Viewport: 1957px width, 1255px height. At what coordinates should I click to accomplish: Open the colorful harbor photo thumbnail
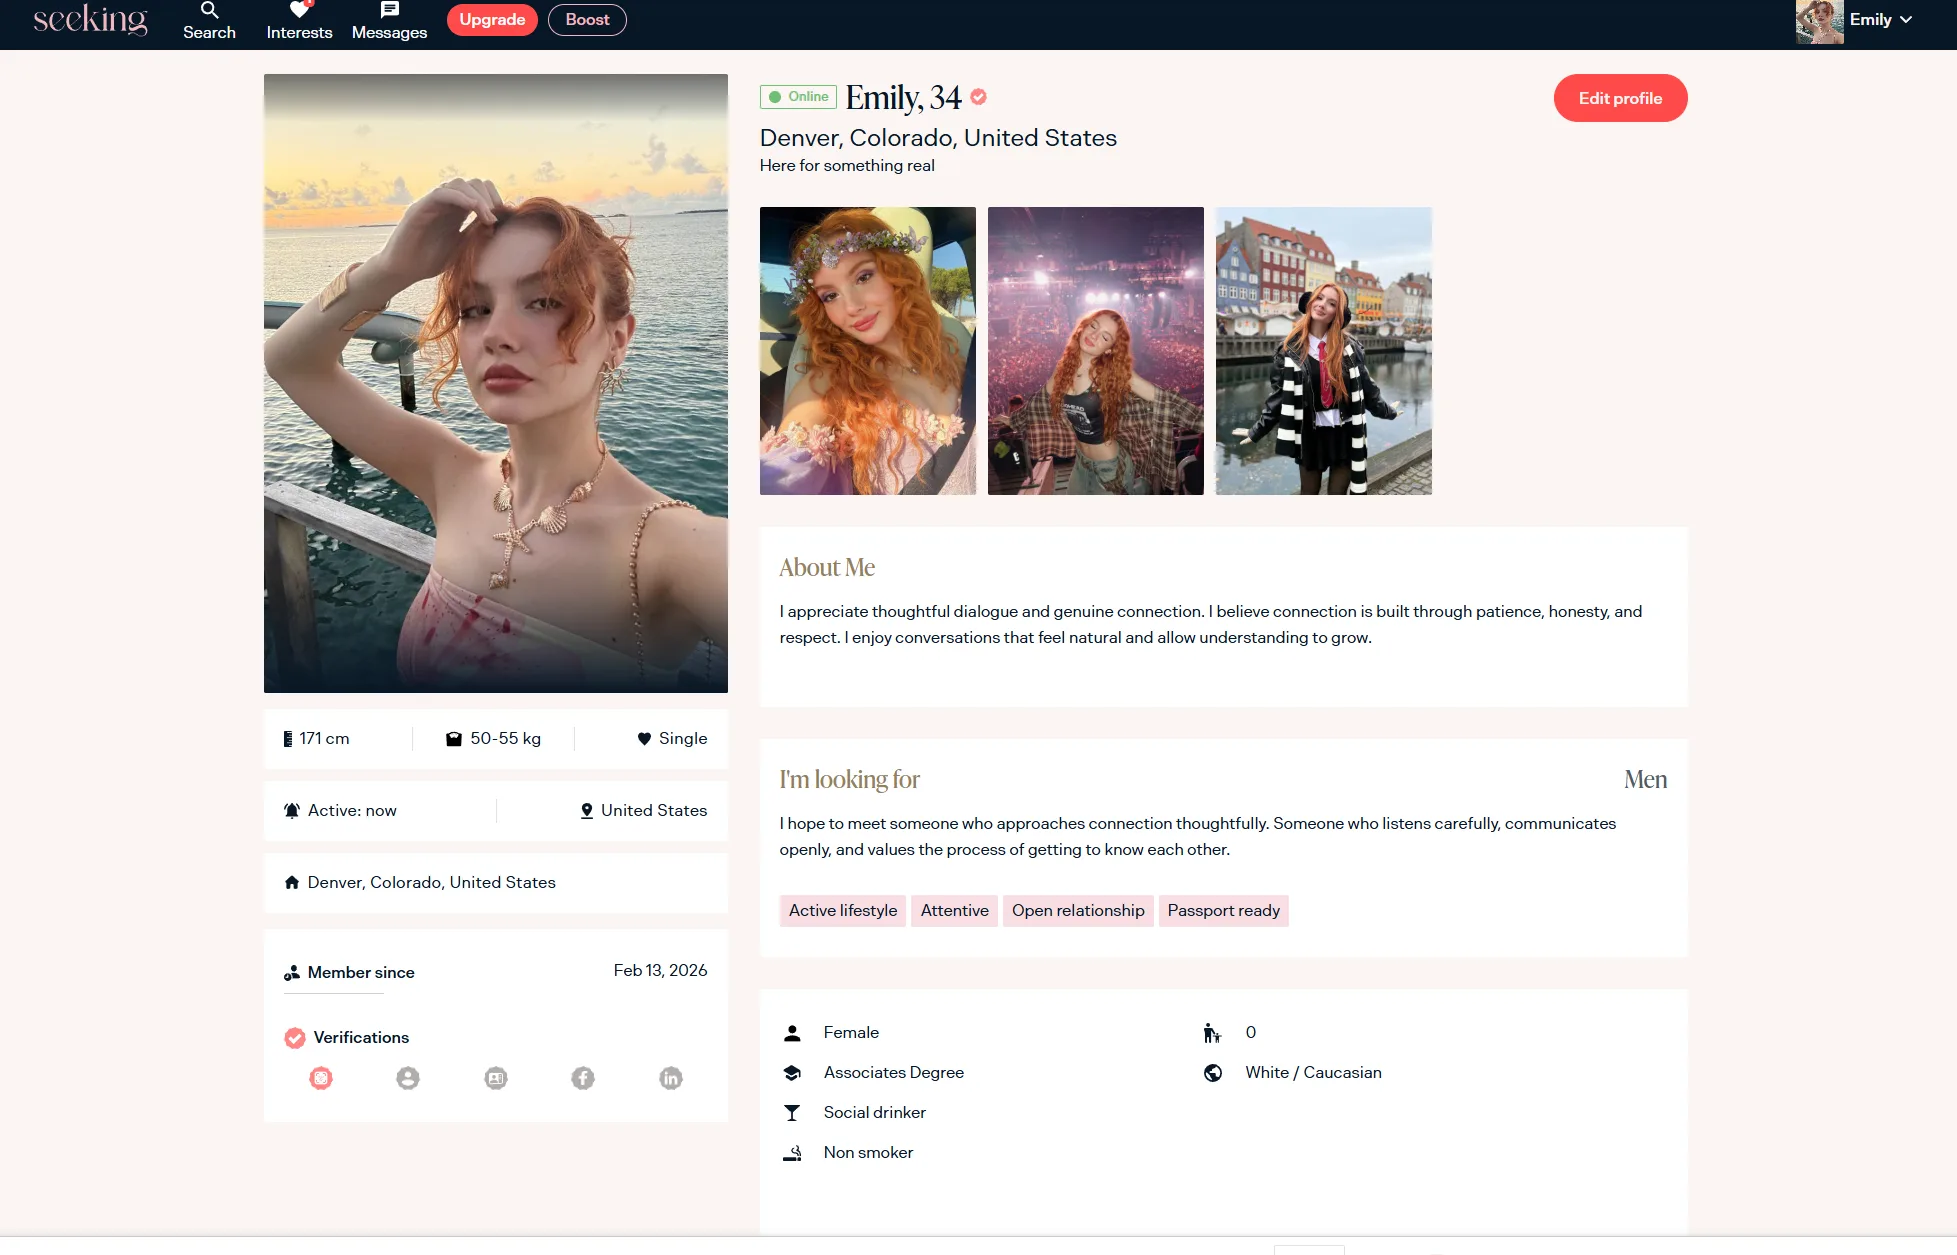pyautogui.click(x=1323, y=351)
